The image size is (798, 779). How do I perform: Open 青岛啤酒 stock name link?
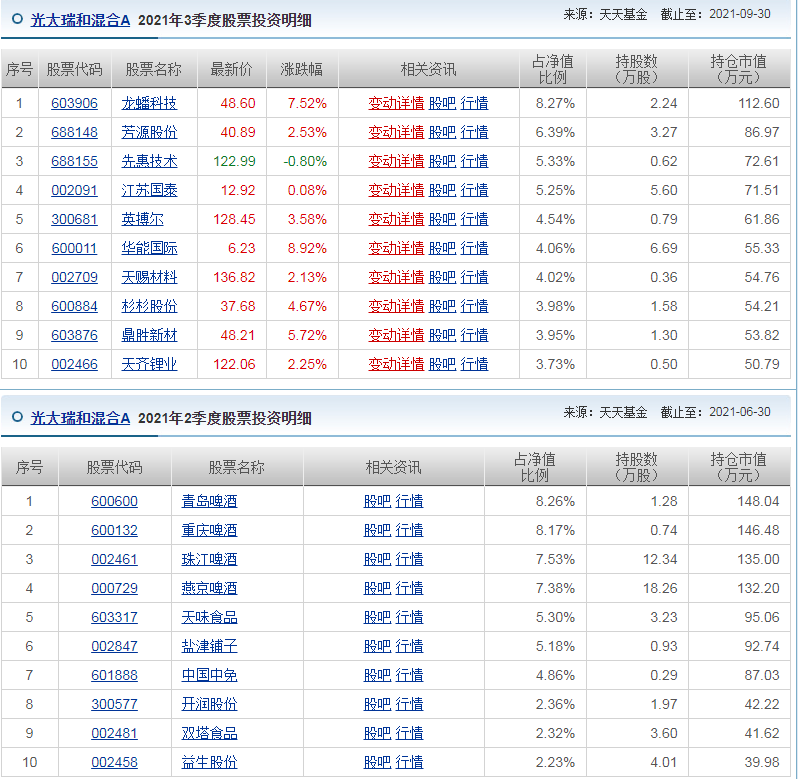(210, 501)
